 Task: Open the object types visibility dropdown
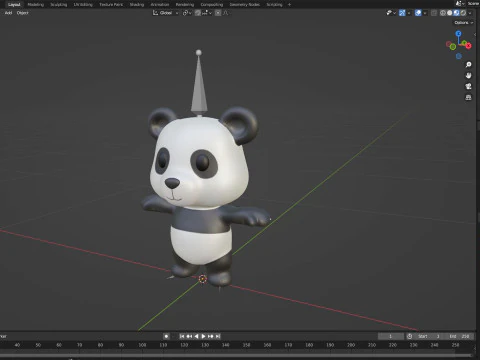pyautogui.click(x=391, y=13)
